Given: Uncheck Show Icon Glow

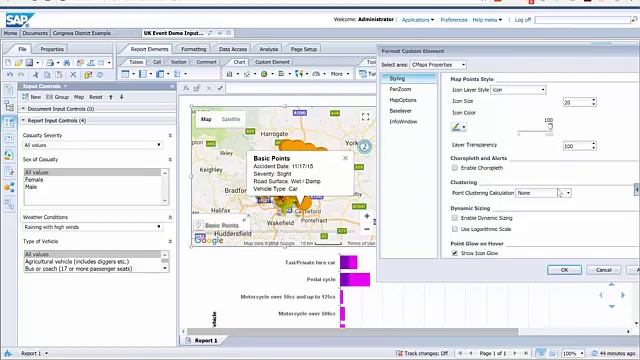Looking at the screenshot, I should tap(455, 253).
